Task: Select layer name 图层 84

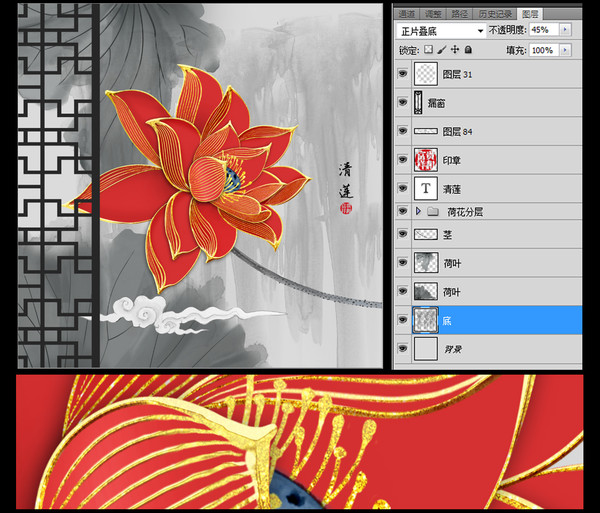Action: pos(457,132)
